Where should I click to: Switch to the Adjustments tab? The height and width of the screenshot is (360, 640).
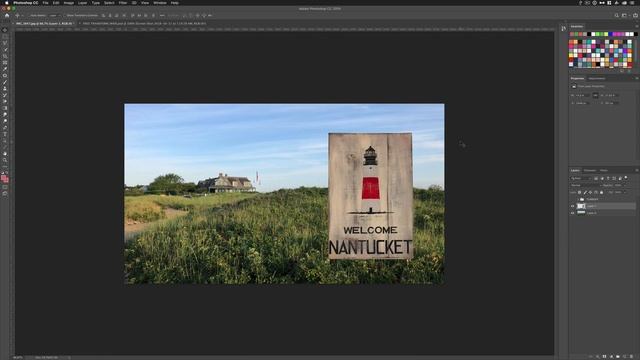(597, 78)
